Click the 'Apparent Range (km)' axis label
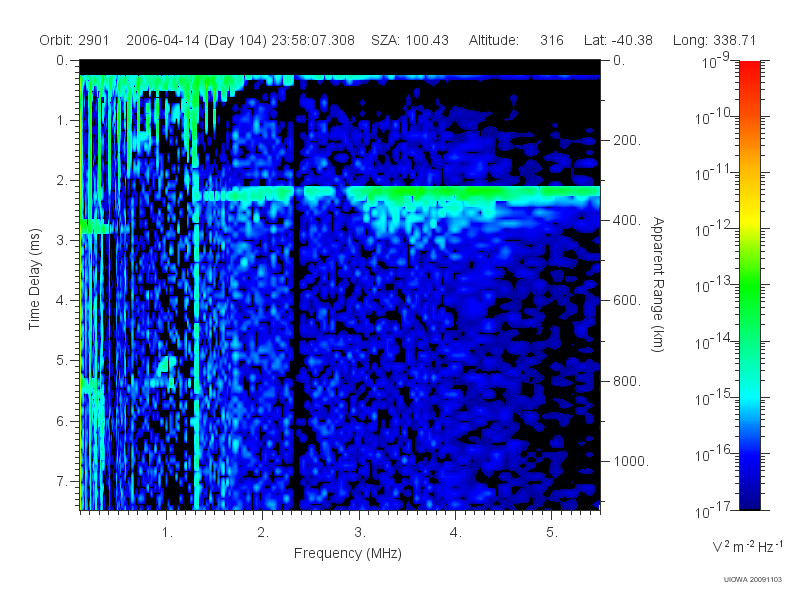The image size is (800, 600). click(658, 285)
